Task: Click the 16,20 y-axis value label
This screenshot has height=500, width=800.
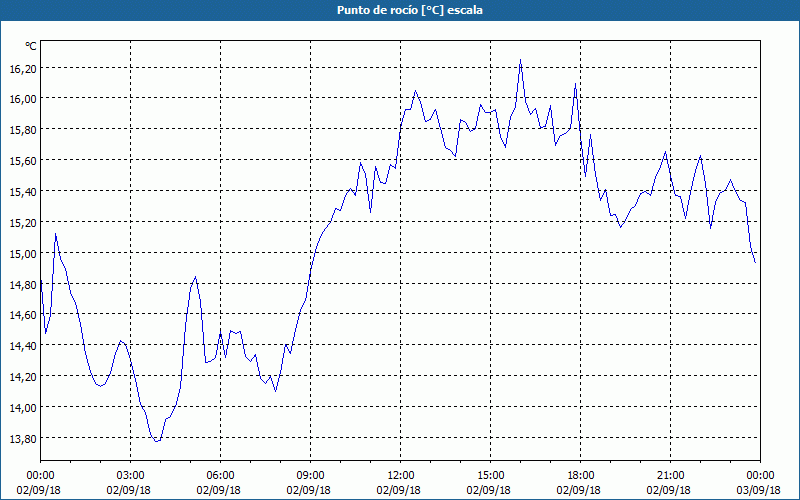Action: click(23, 68)
